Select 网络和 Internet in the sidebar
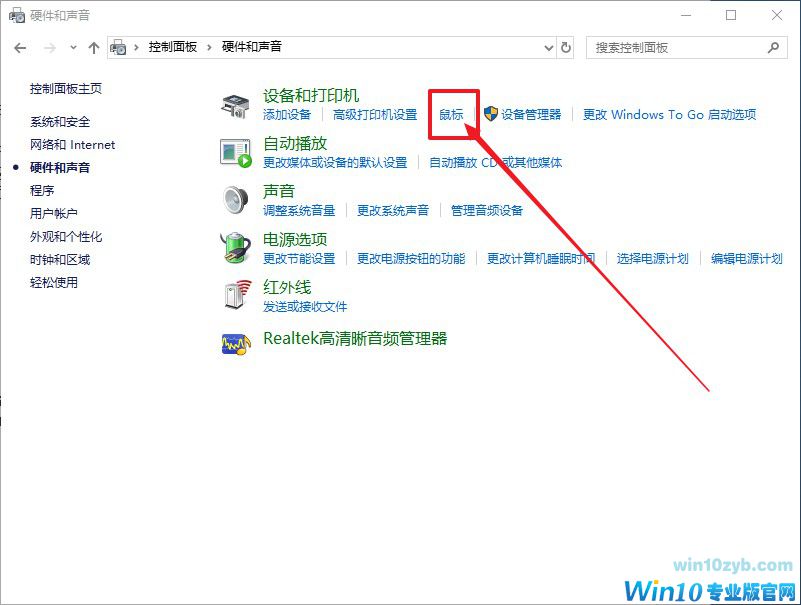Screen dimensions: 801x605 point(72,145)
